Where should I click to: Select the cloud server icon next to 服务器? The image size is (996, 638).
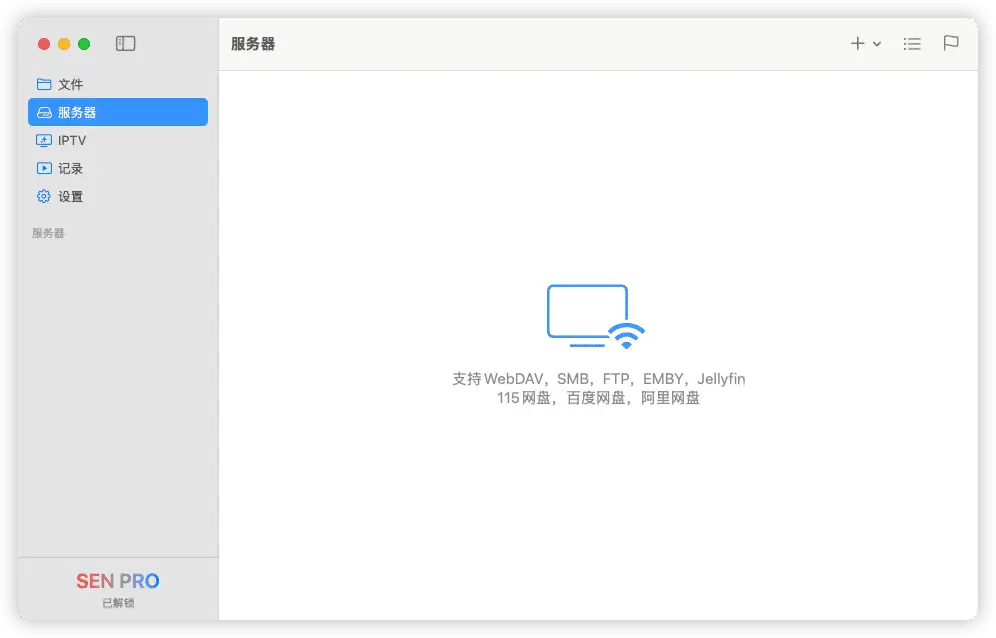[44, 112]
